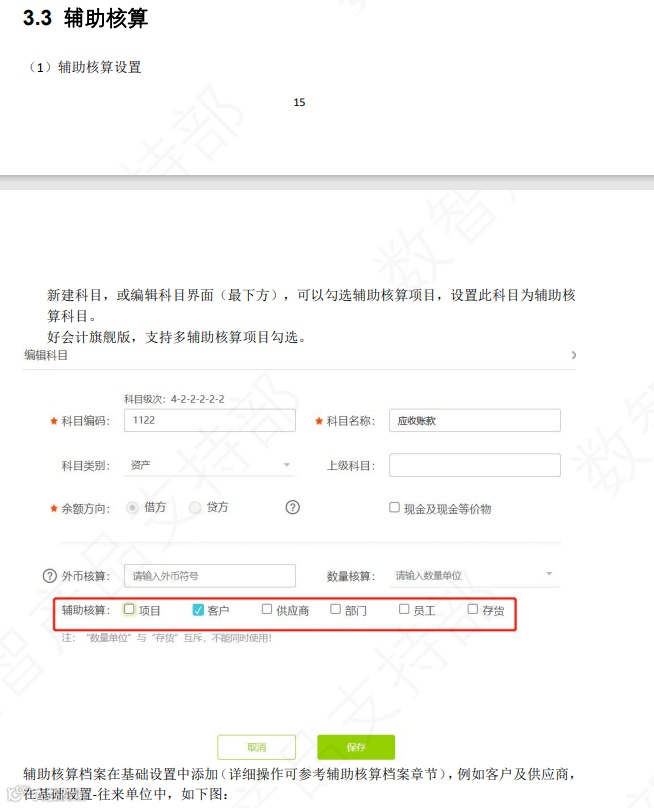Image resolution: width=654 pixels, height=808 pixels.
Task: Click the empty 上级科目 input field
Action: click(x=475, y=465)
